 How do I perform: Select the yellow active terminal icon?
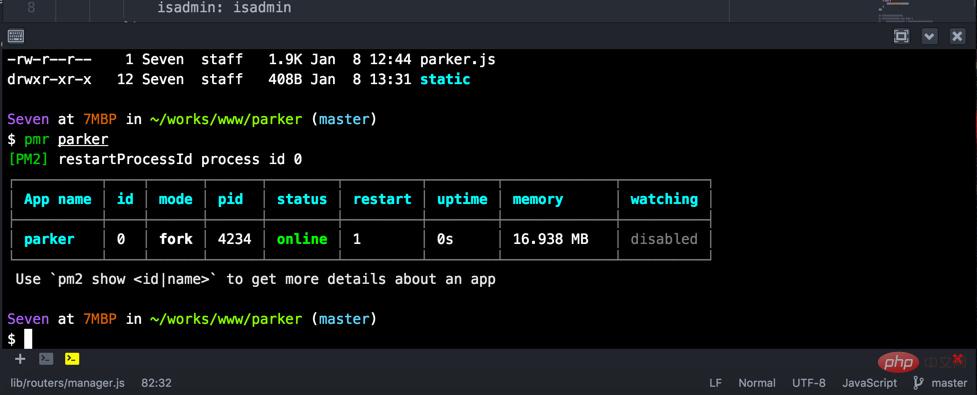(x=72, y=359)
